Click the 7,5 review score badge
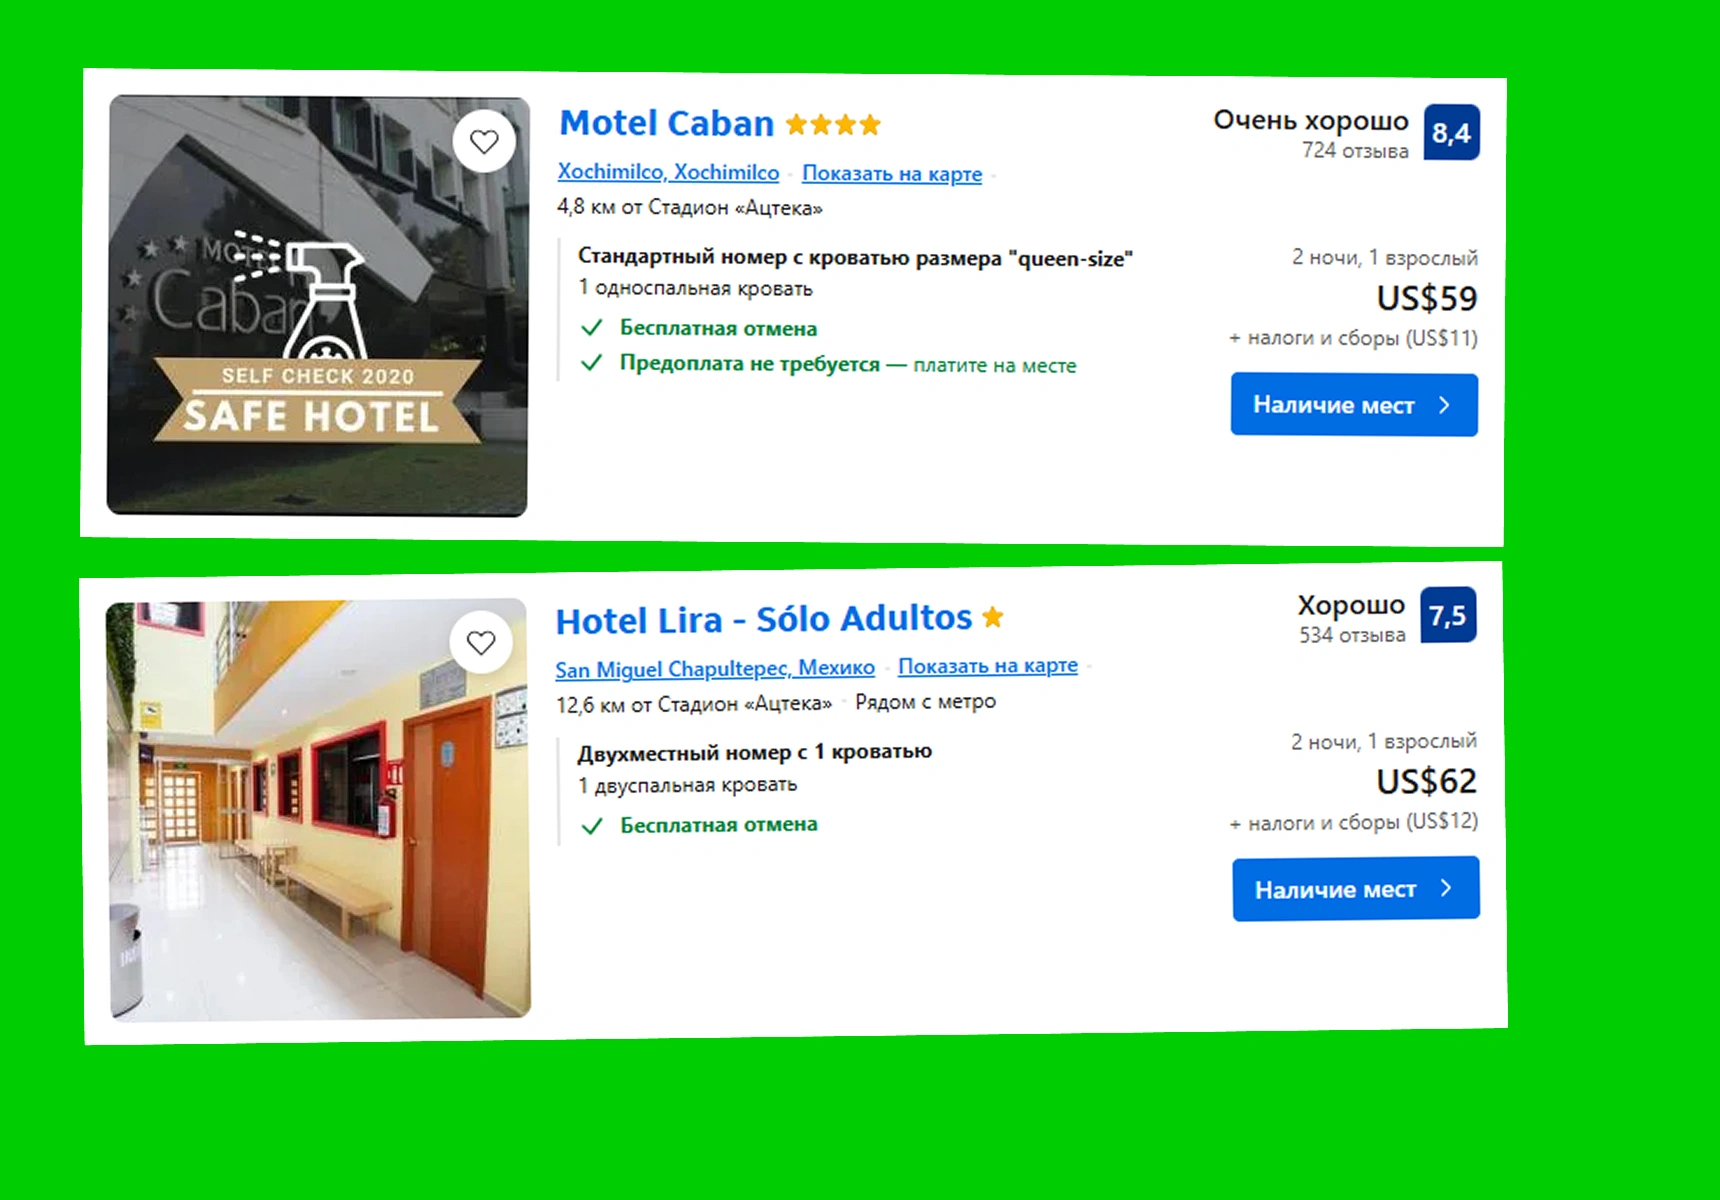1720x1200 pixels. (x=1448, y=615)
